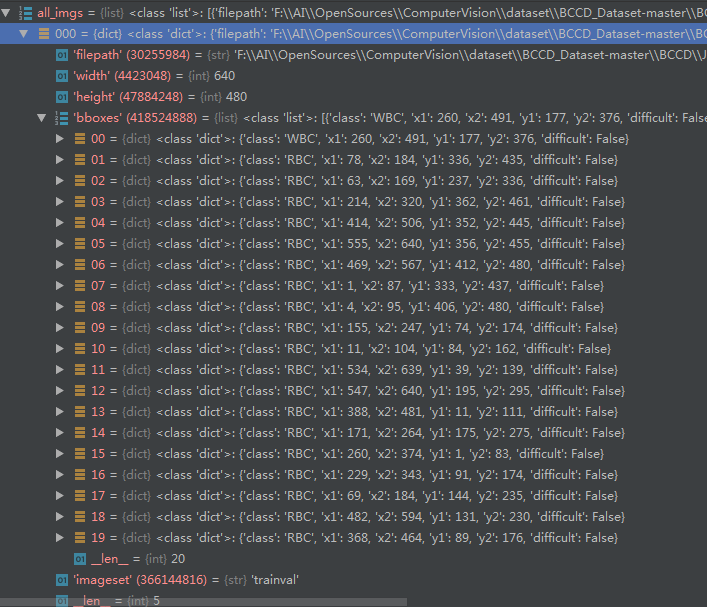The image size is (707, 607).
Task: Select row 16 with x1: 229
Action: (354, 474)
